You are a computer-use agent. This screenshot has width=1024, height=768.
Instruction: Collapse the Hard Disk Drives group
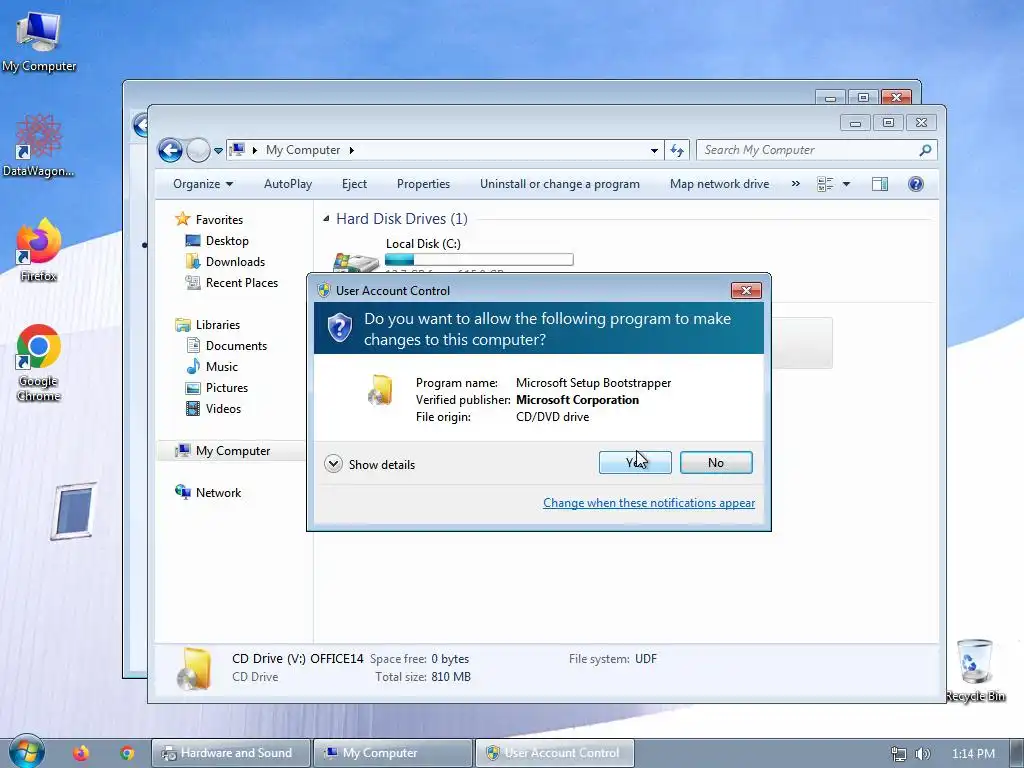coord(326,219)
